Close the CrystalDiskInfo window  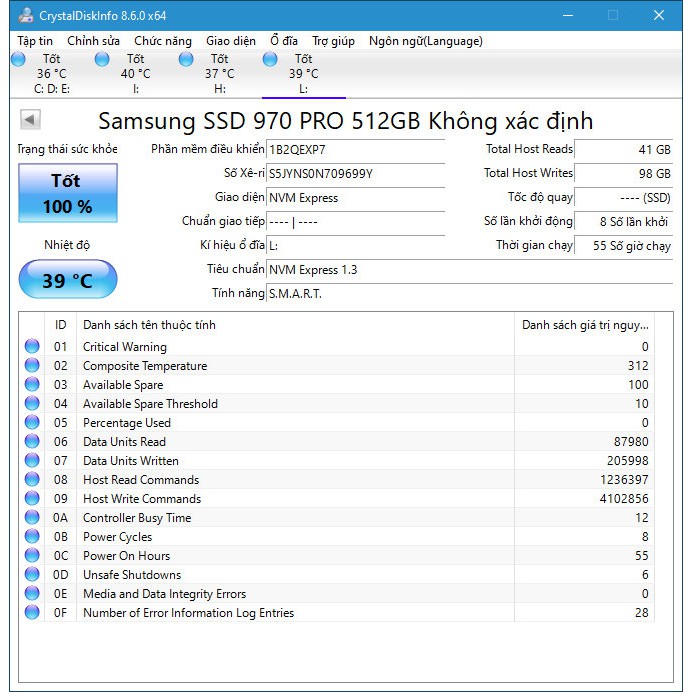659,15
